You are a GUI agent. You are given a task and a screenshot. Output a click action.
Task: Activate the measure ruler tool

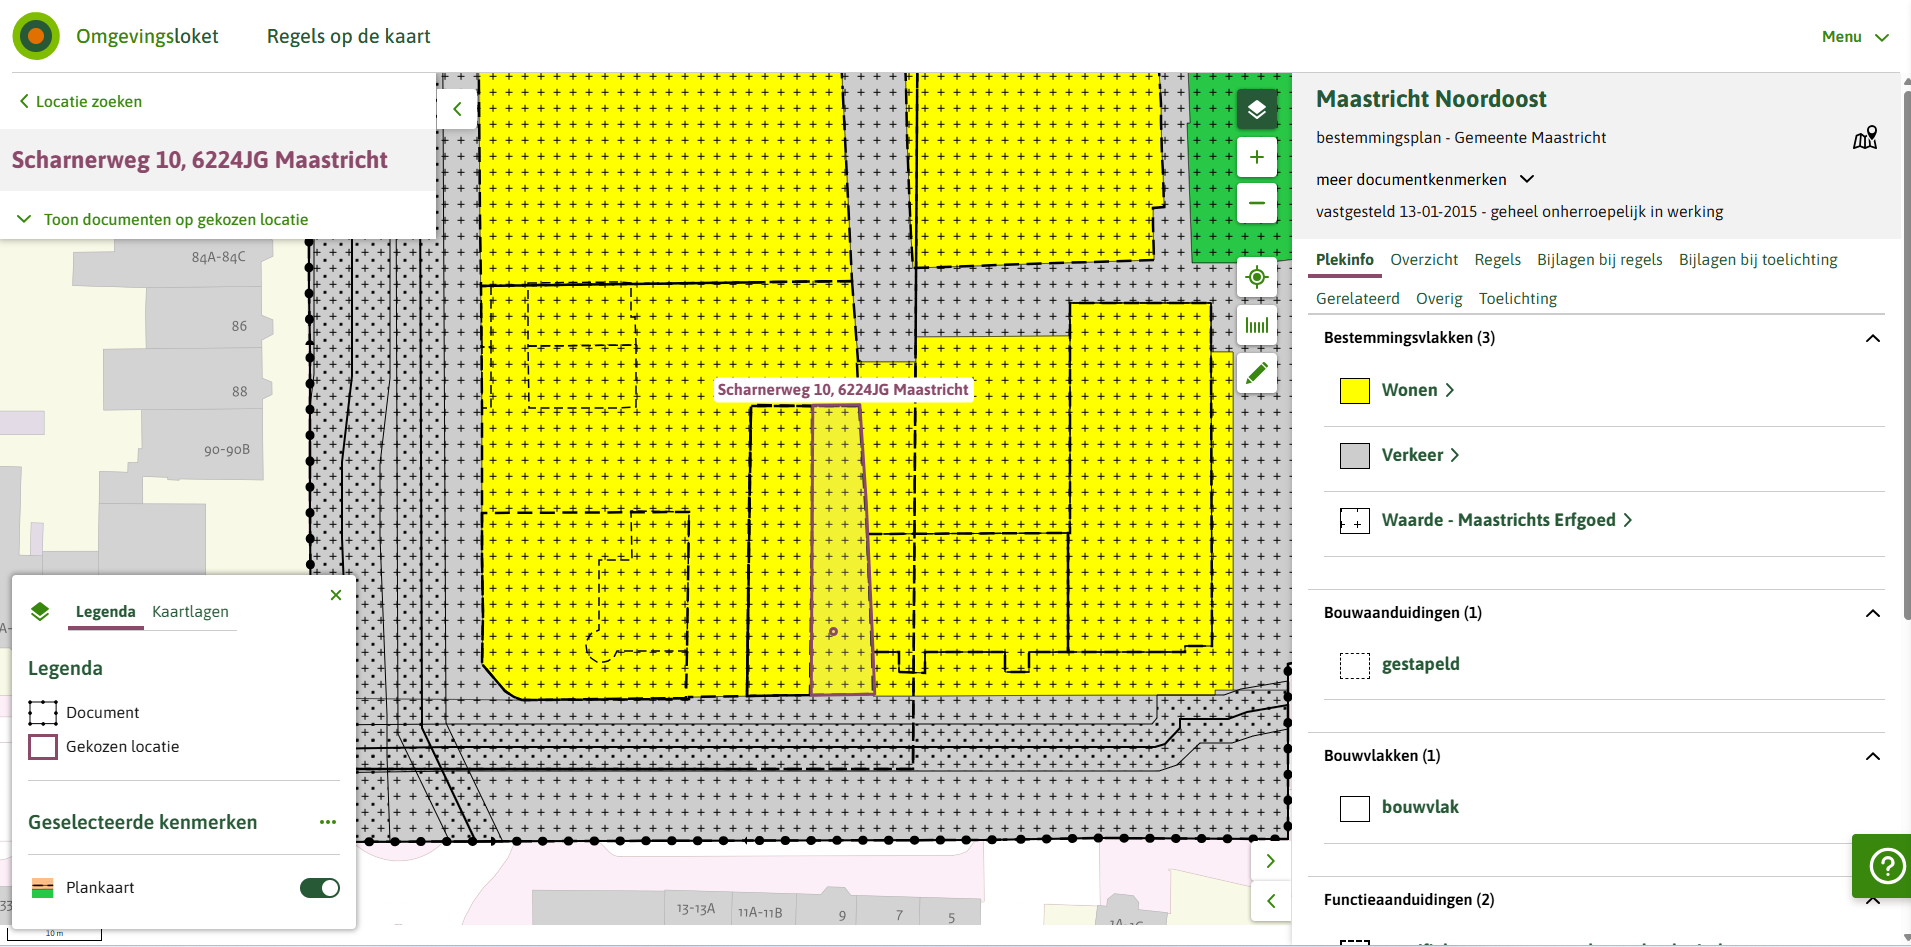coord(1257,325)
